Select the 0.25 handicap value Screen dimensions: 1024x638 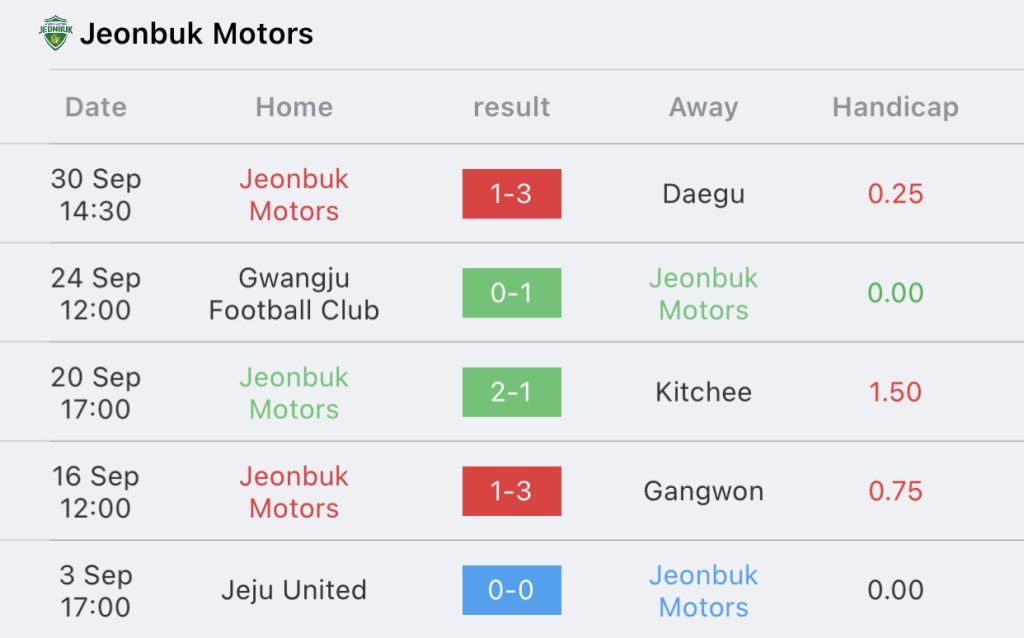click(x=895, y=194)
